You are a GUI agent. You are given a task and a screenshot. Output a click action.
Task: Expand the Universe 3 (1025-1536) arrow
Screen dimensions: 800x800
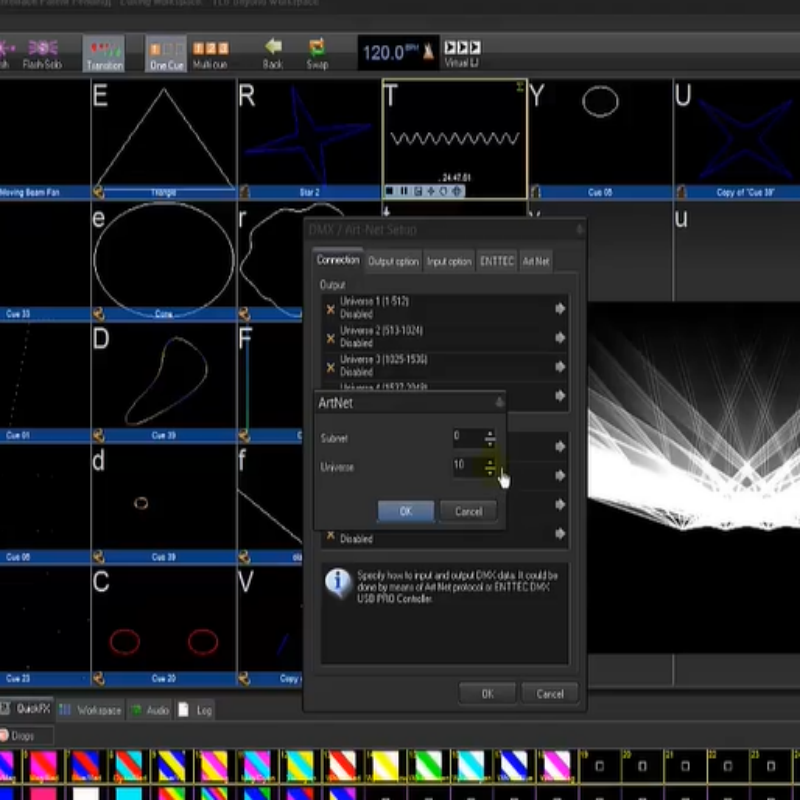pyautogui.click(x=560, y=366)
